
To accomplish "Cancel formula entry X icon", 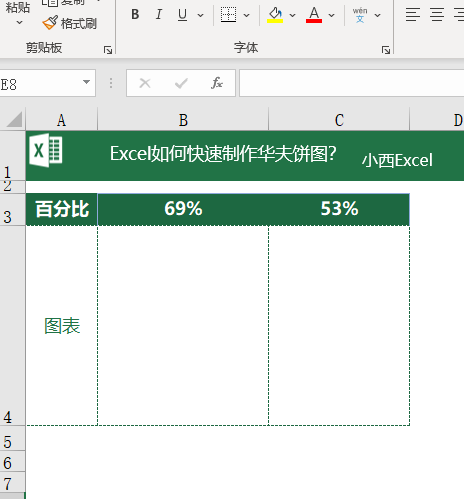I will [x=145, y=83].
